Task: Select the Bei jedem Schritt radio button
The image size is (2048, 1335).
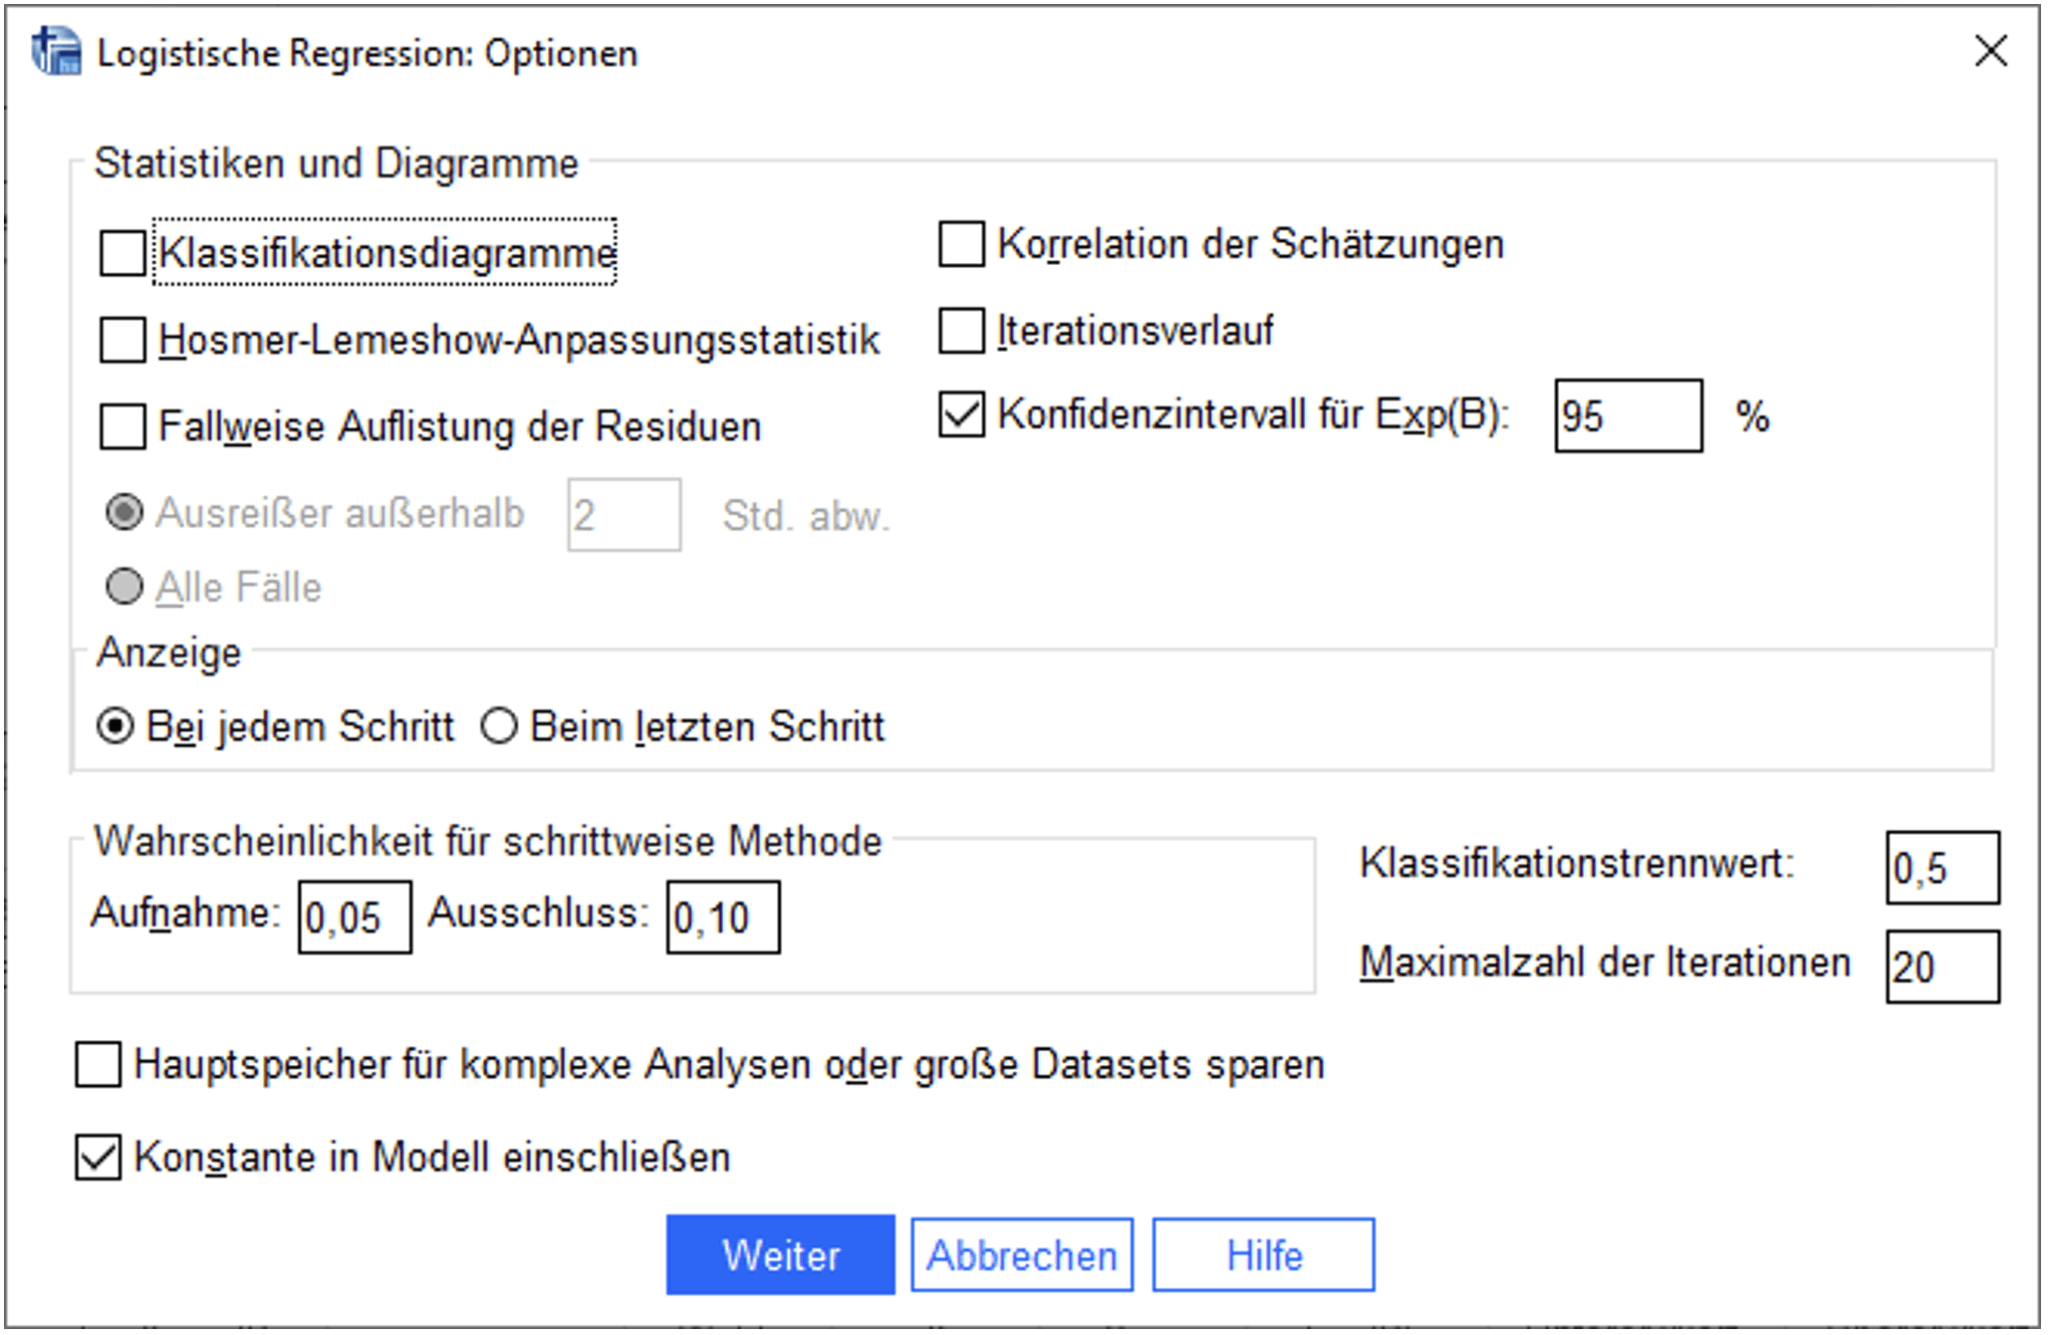Action: (117, 727)
